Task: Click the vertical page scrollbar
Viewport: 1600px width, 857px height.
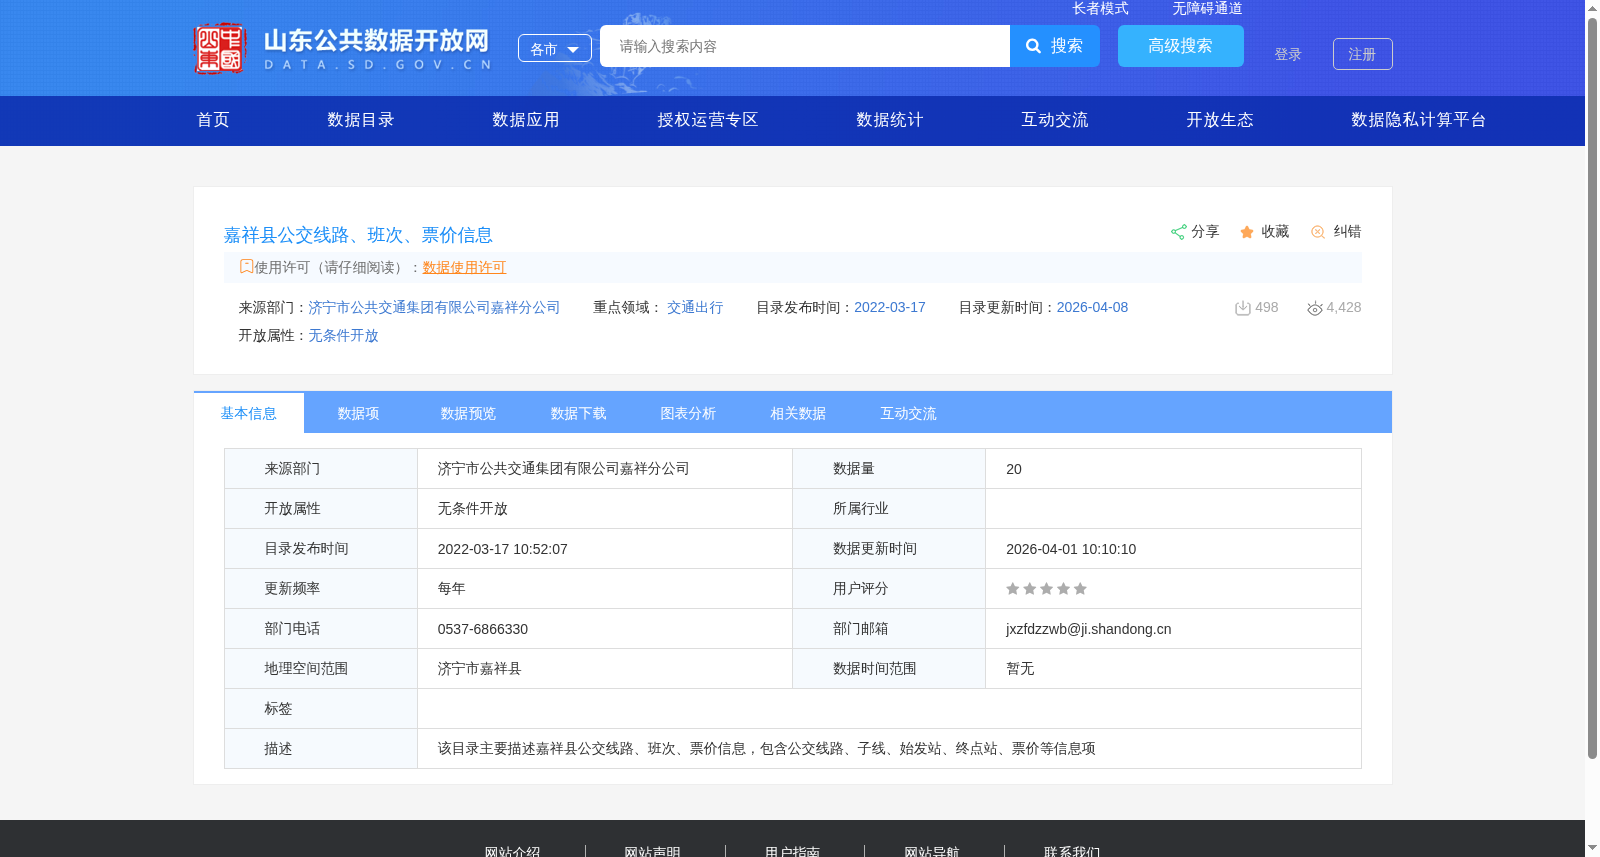Action: 1592,388
